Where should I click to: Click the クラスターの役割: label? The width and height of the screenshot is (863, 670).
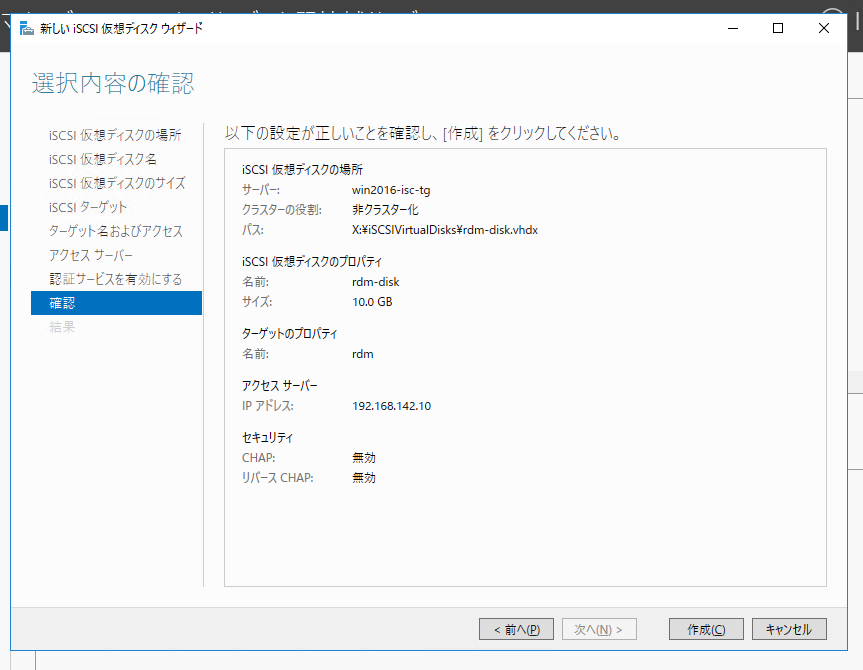pos(282,210)
